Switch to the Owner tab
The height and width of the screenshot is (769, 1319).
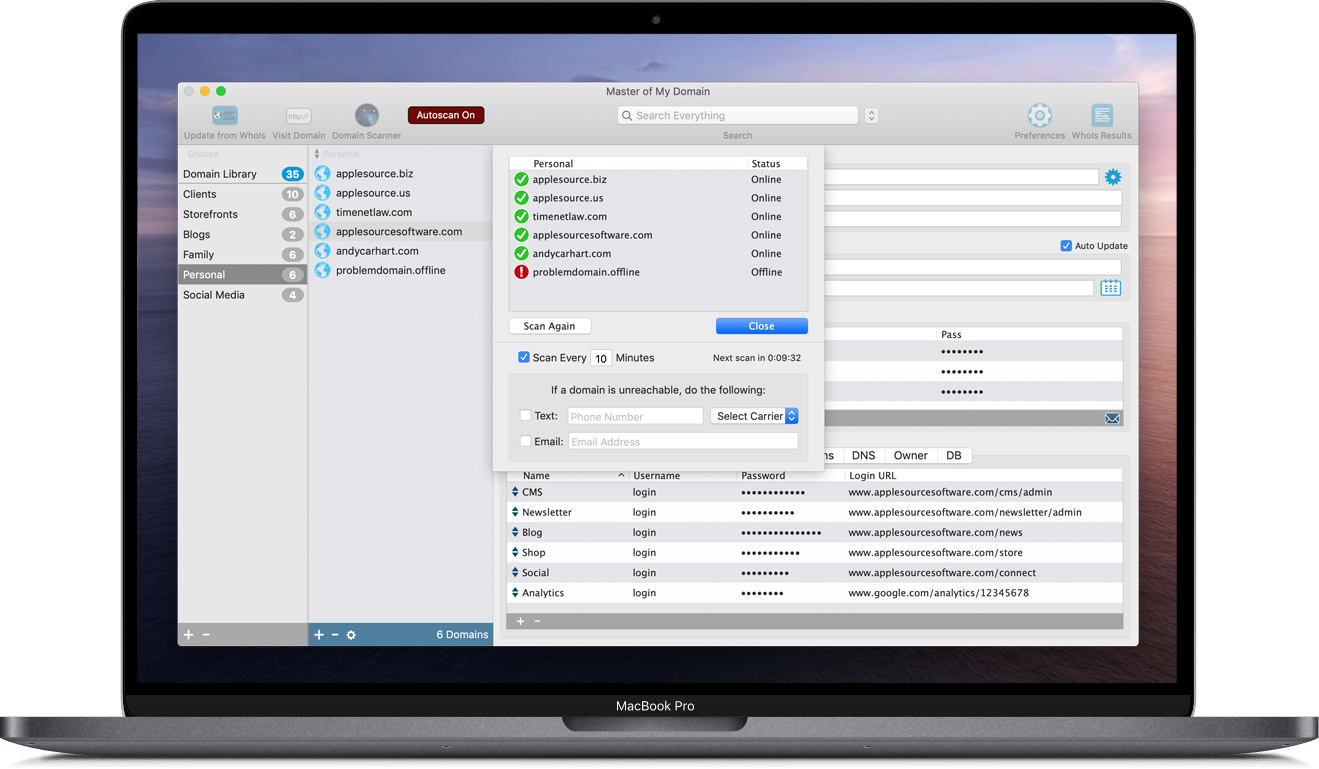coord(910,455)
